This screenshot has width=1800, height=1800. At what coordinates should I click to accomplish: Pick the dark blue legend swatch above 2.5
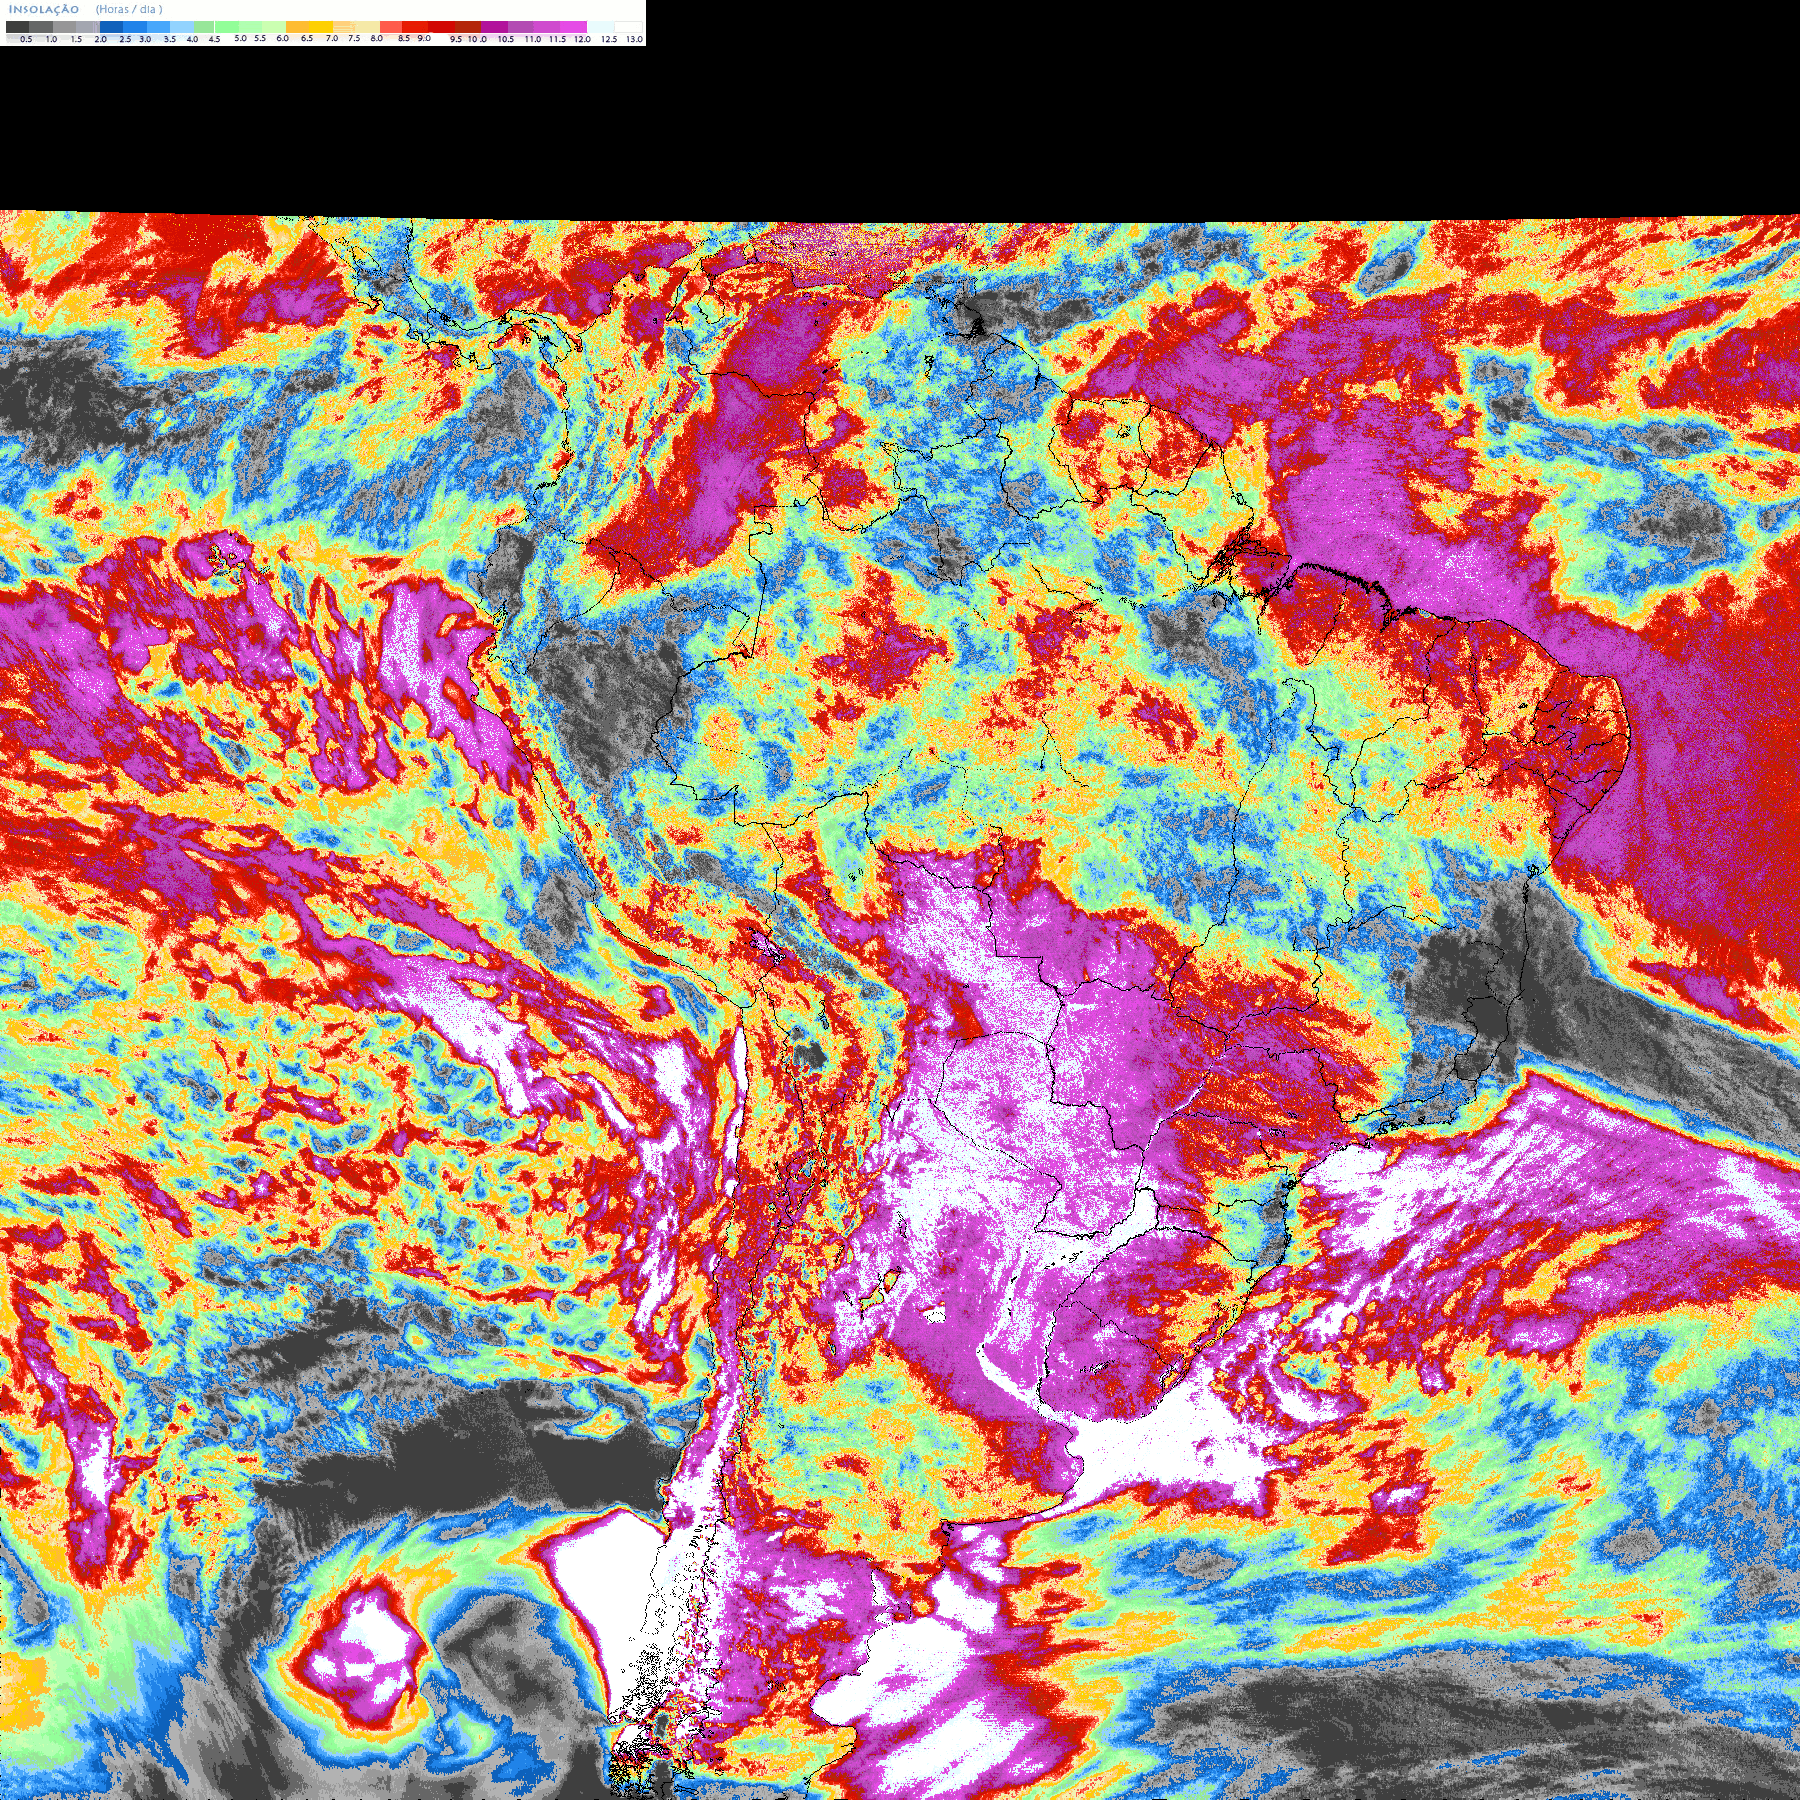(x=111, y=27)
